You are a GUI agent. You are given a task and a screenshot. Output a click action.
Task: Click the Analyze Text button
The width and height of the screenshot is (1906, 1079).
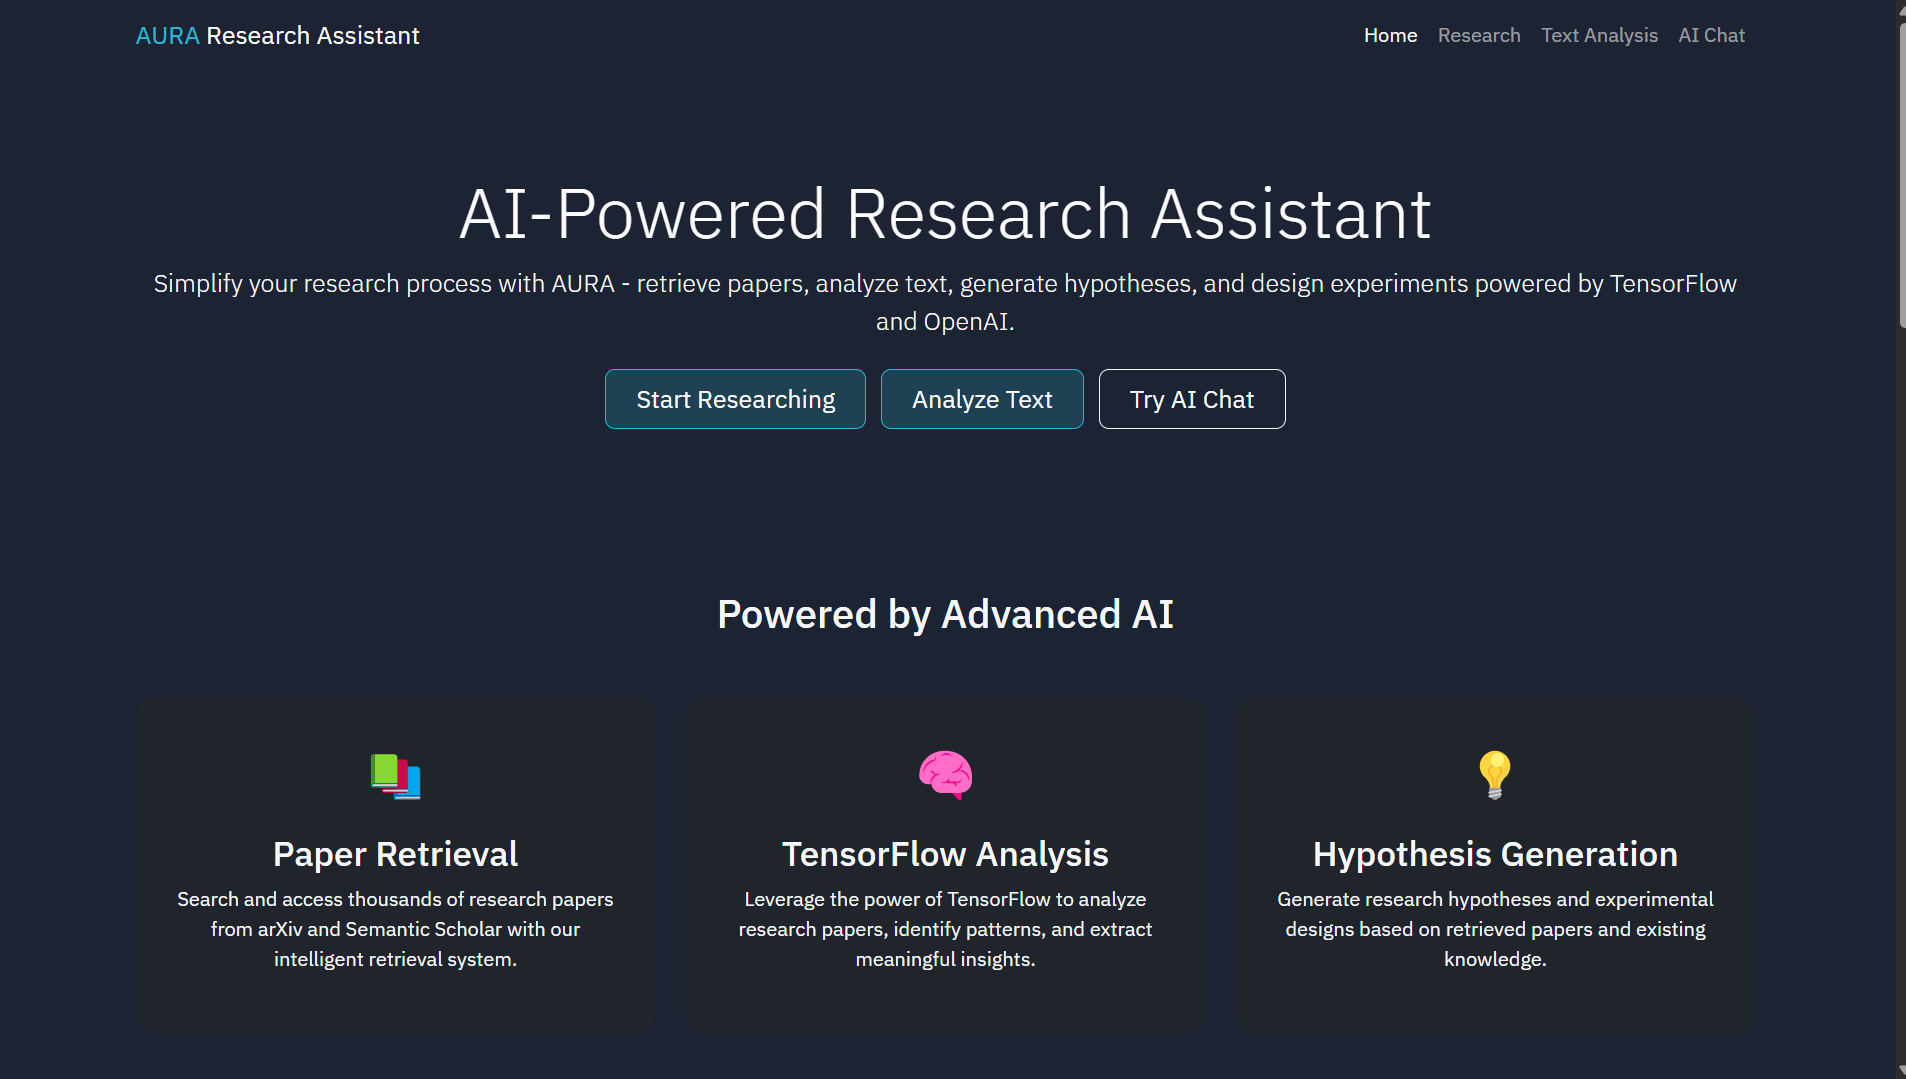pyautogui.click(x=981, y=399)
